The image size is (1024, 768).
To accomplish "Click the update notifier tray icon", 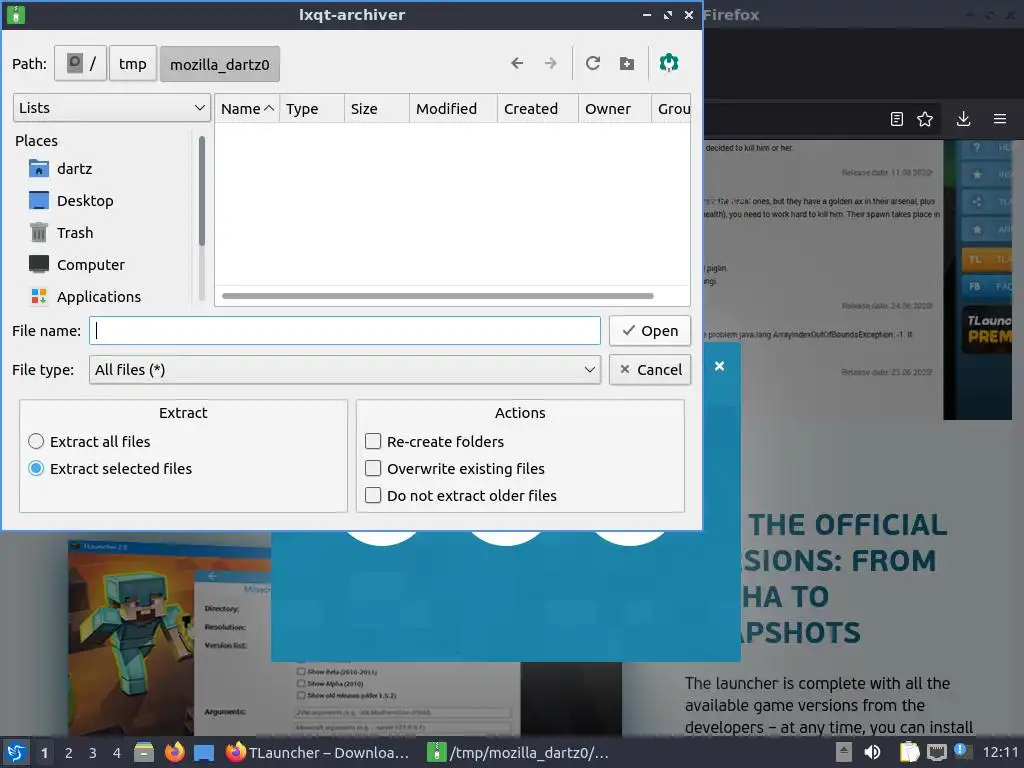I will 962,751.
